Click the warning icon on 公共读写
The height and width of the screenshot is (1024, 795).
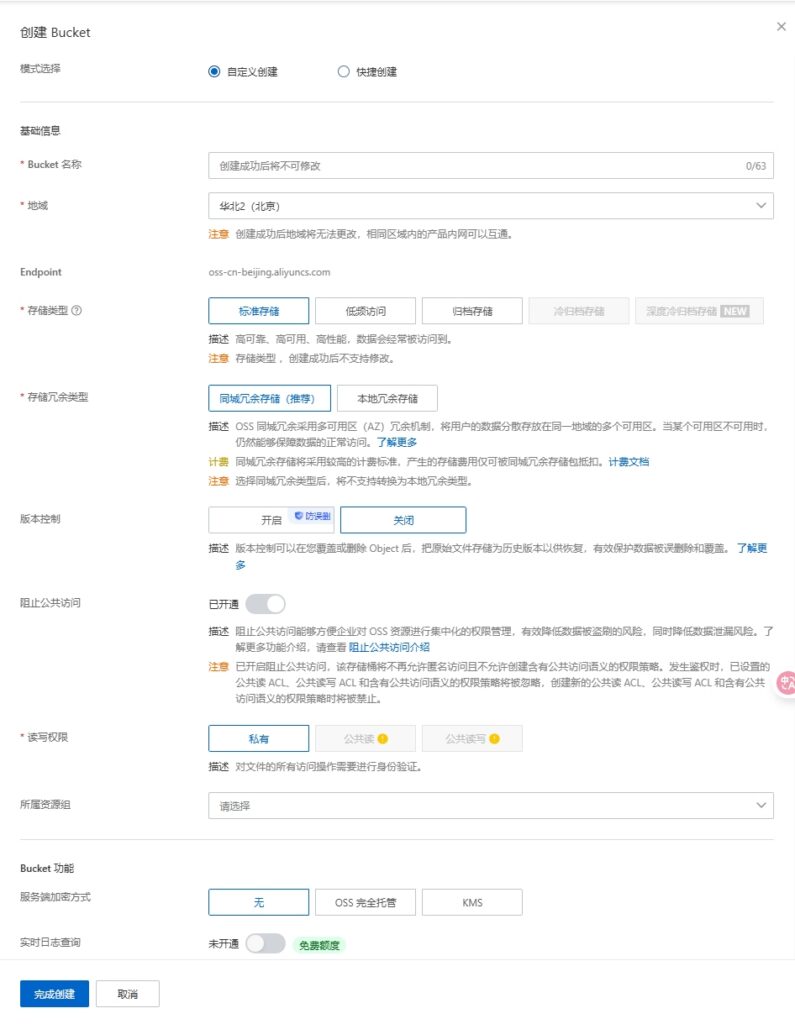(x=493, y=739)
